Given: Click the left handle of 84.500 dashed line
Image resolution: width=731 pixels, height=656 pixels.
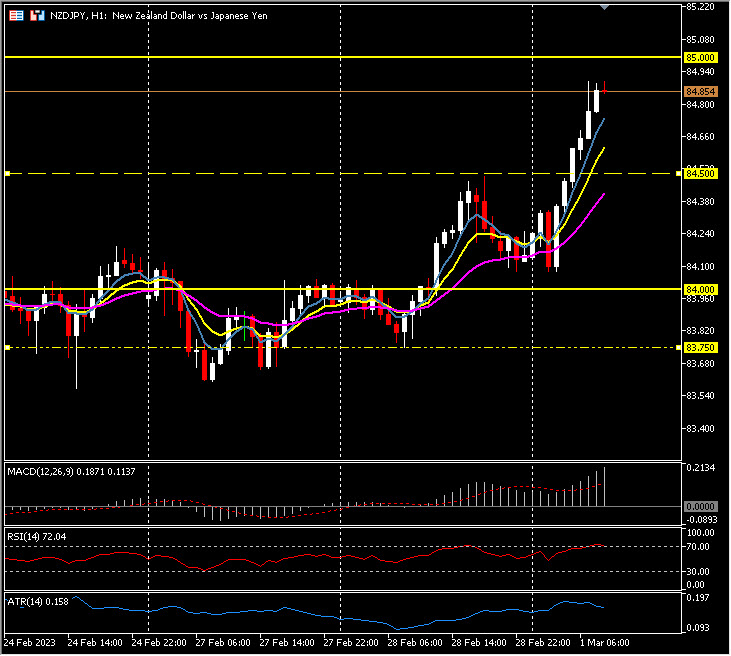Looking at the screenshot, I should point(7,174).
